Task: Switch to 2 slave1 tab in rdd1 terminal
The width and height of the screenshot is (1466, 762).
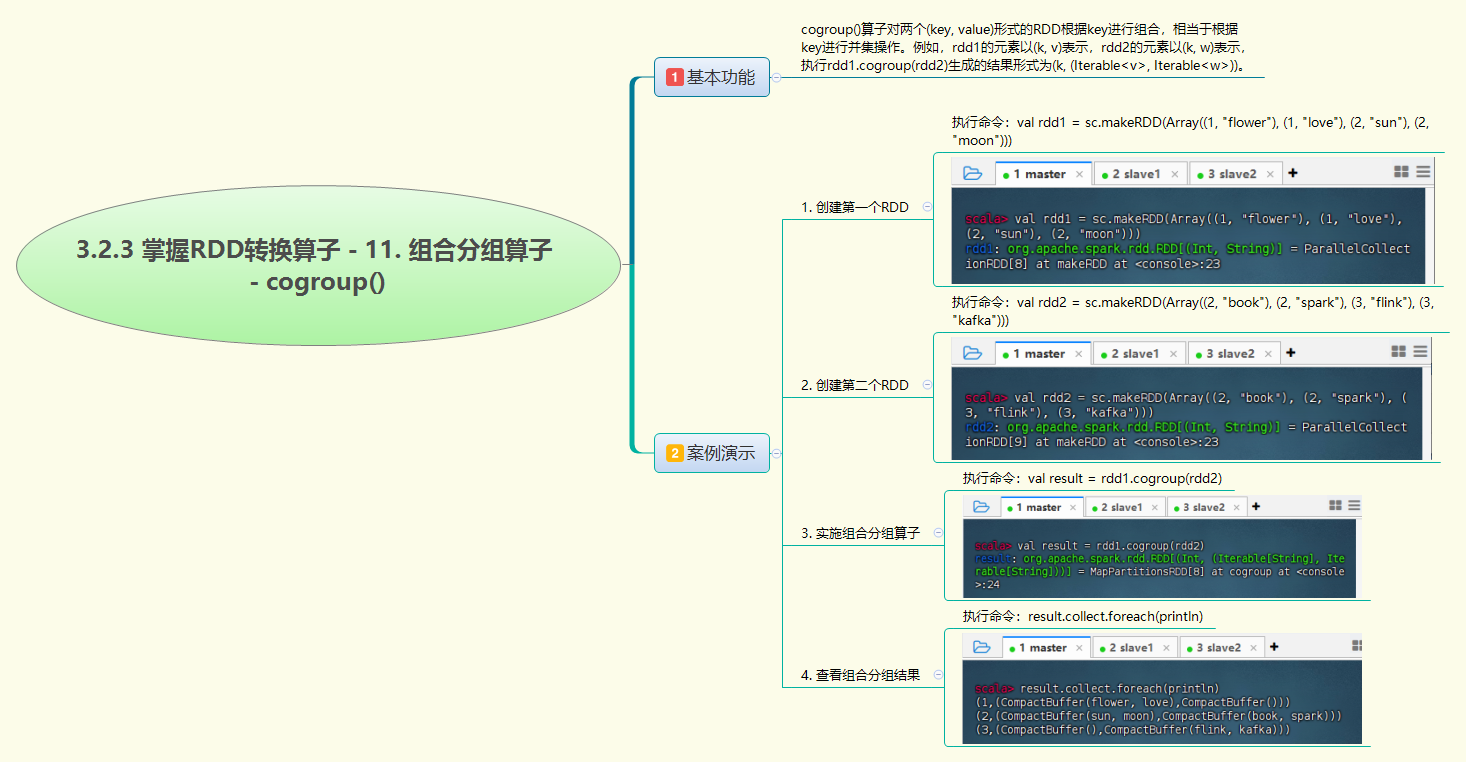Action: tap(1140, 174)
